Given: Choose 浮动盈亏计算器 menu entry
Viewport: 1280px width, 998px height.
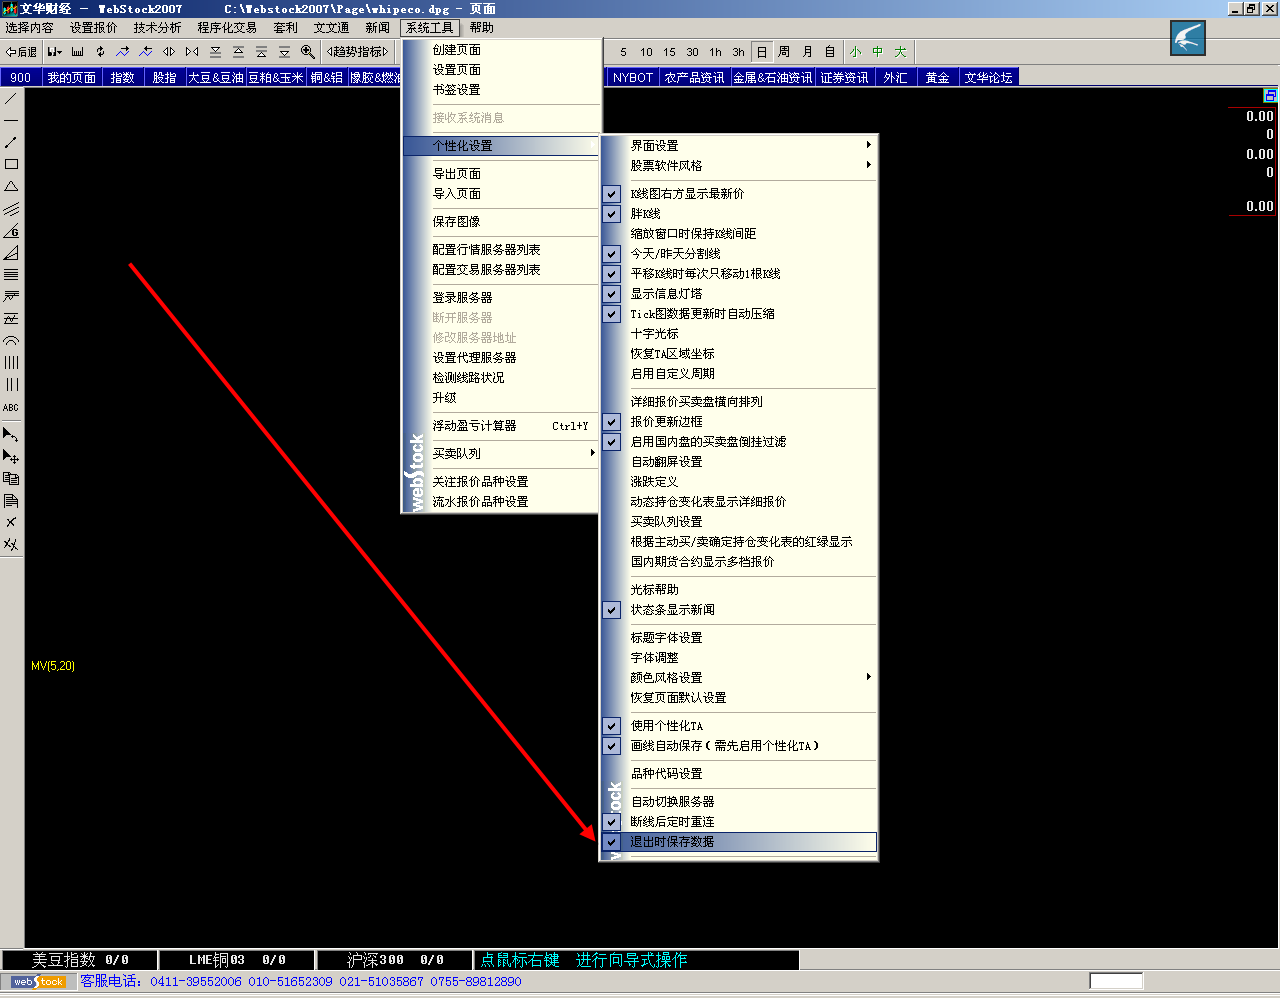Looking at the screenshot, I should point(501,426).
